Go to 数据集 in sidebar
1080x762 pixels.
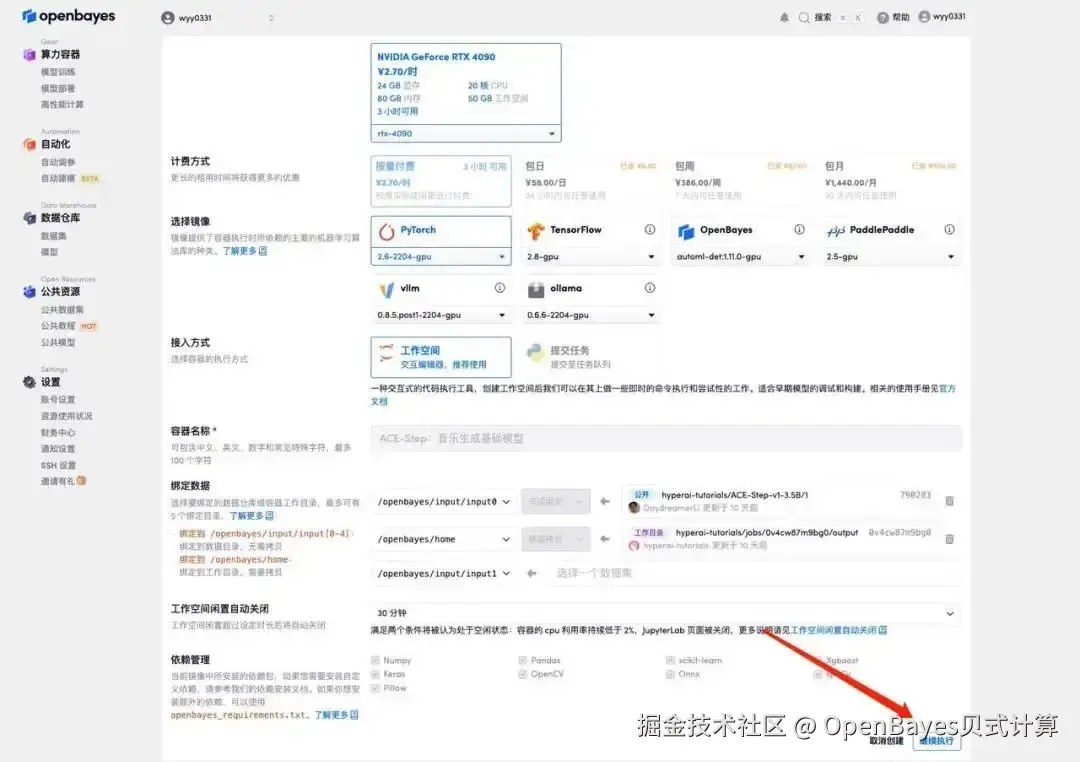(54, 236)
